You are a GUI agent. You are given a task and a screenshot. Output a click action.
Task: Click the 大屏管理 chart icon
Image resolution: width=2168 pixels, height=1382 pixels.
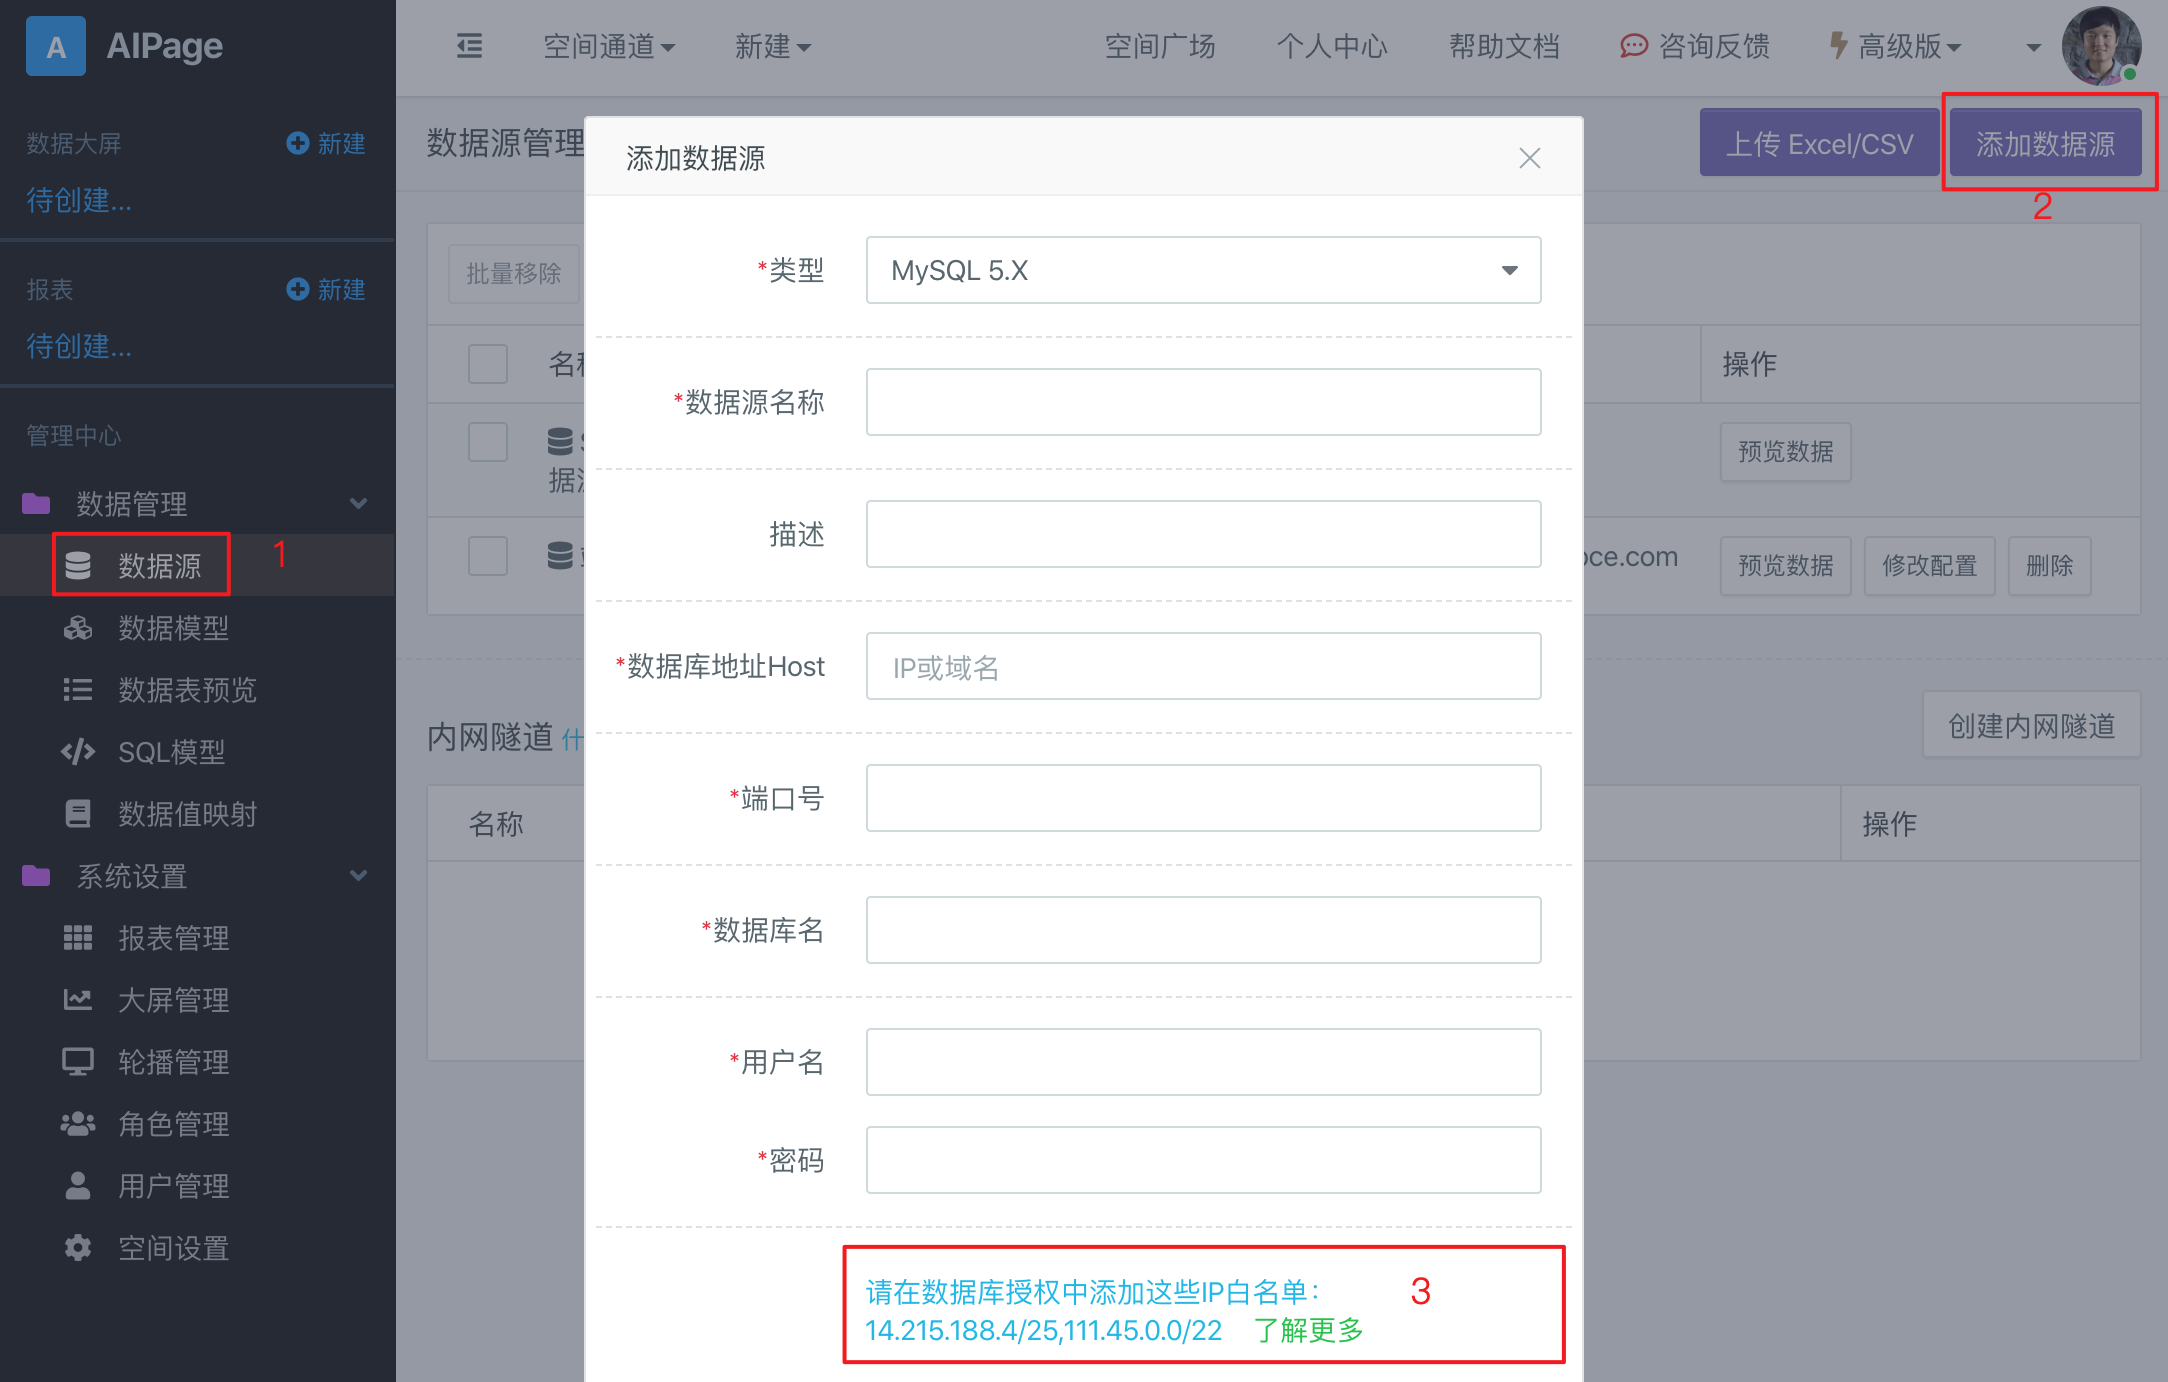(x=78, y=1000)
